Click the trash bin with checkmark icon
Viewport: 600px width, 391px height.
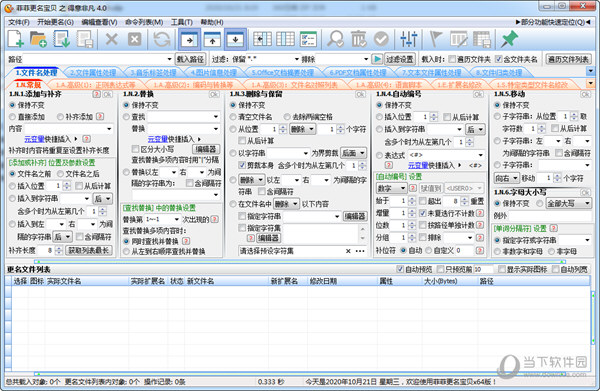359,39
